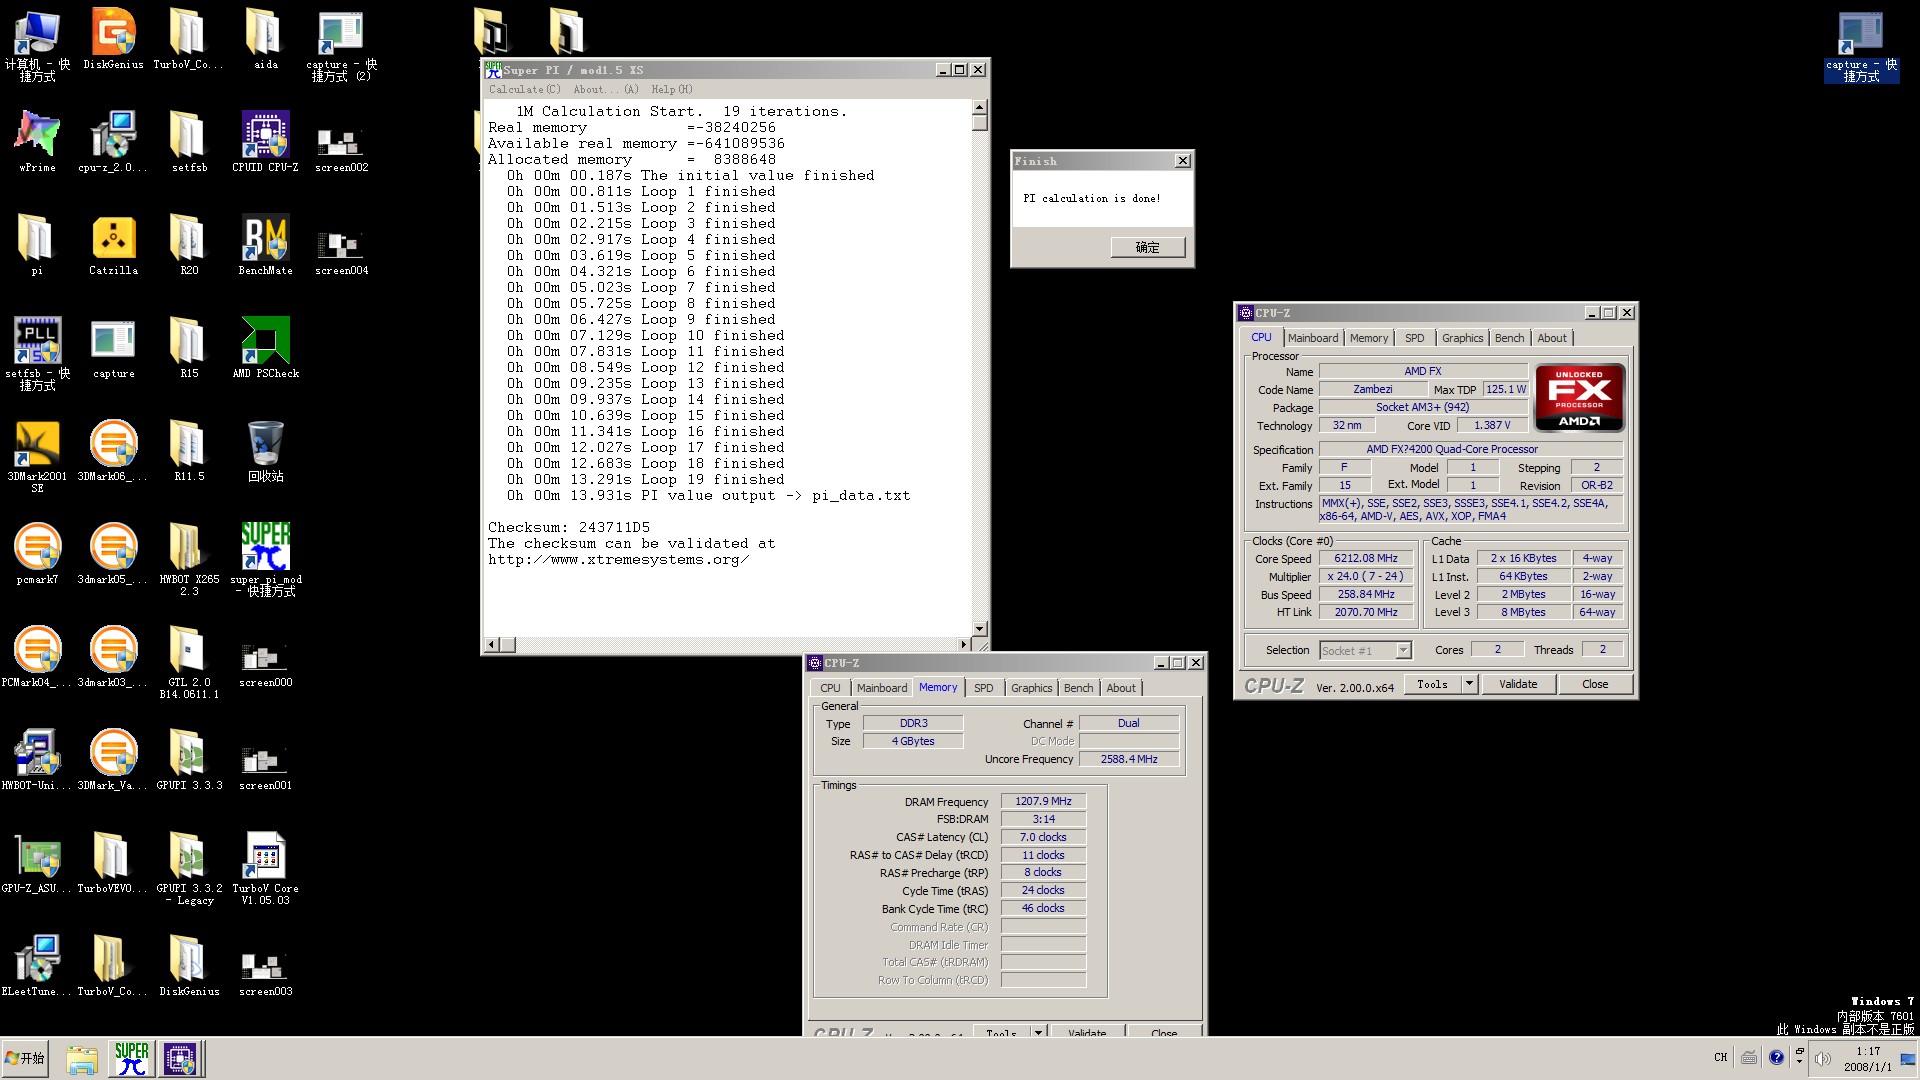The height and width of the screenshot is (1080, 1920).
Task: Launch AMD PSCheck desktop icon
Action: 265,348
